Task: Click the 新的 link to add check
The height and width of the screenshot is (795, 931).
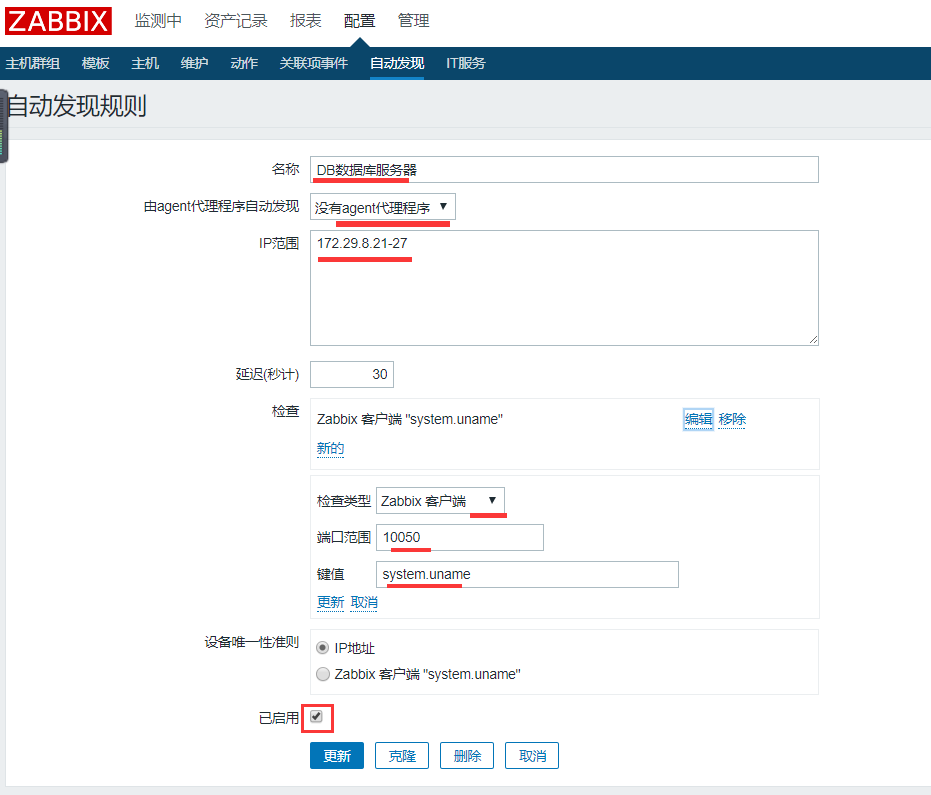Action: coord(330,448)
